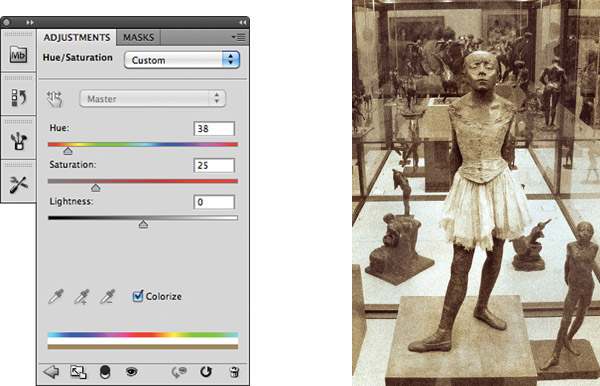
Task: Delete this adjustment layer trash icon
Action: pyautogui.click(x=234, y=372)
